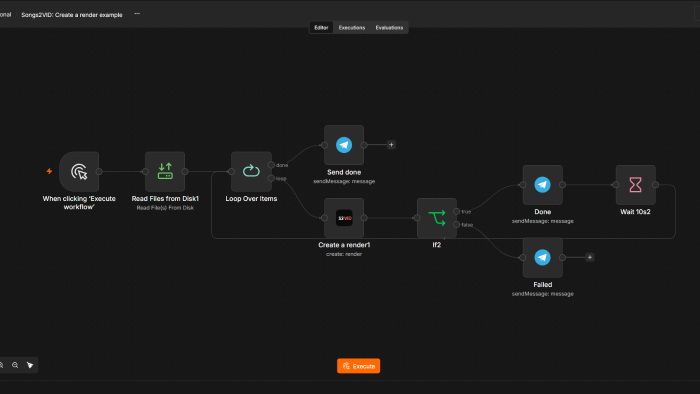Switch to the Executions tab
The width and height of the screenshot is (700, 394).
(x=352, y=28)
